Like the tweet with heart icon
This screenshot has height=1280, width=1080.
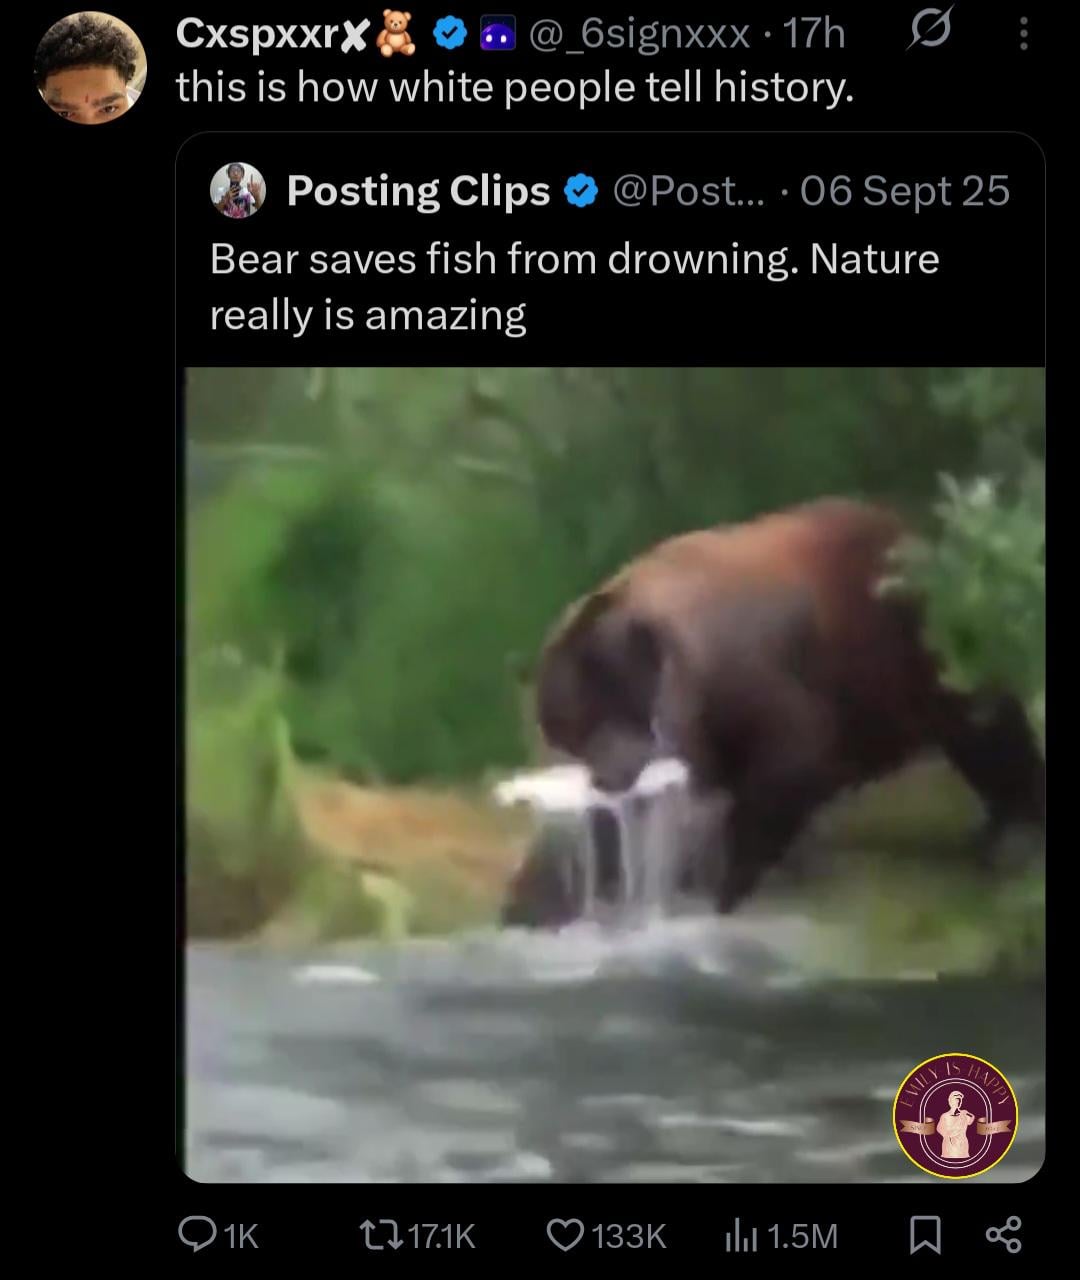(x=566, y=1236)
